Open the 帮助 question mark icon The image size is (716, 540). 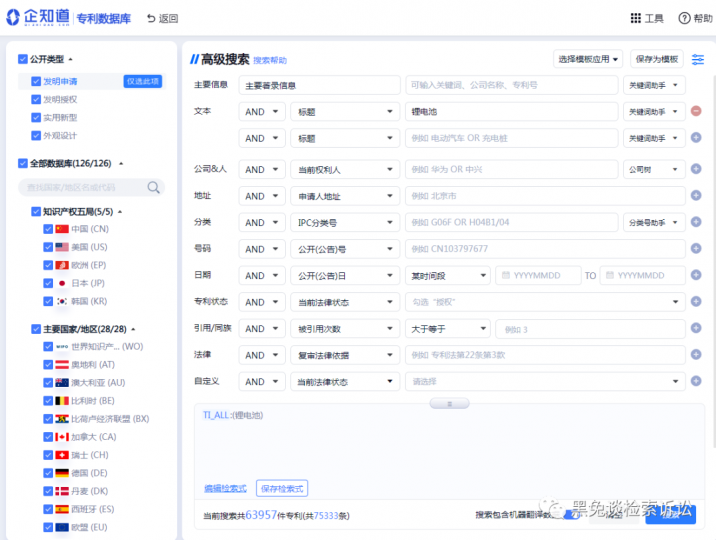[x=684, y=18]
